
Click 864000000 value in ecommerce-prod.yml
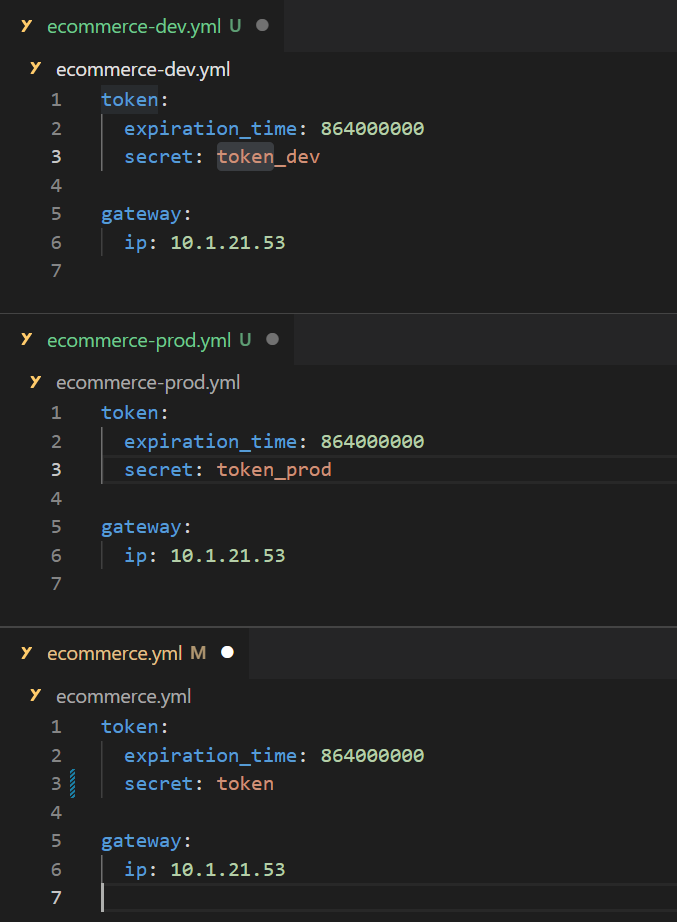coord(372,442)
